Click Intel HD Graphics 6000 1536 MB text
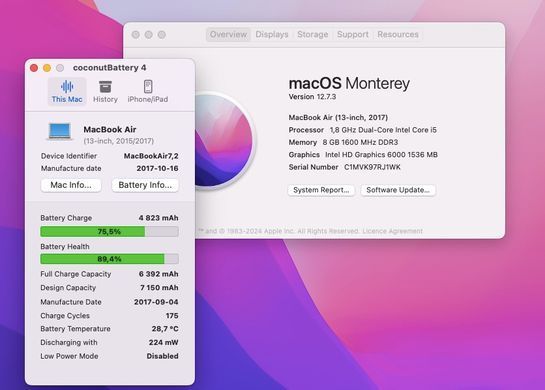Viewport: 545px width, 390px height. click(381, 155)
